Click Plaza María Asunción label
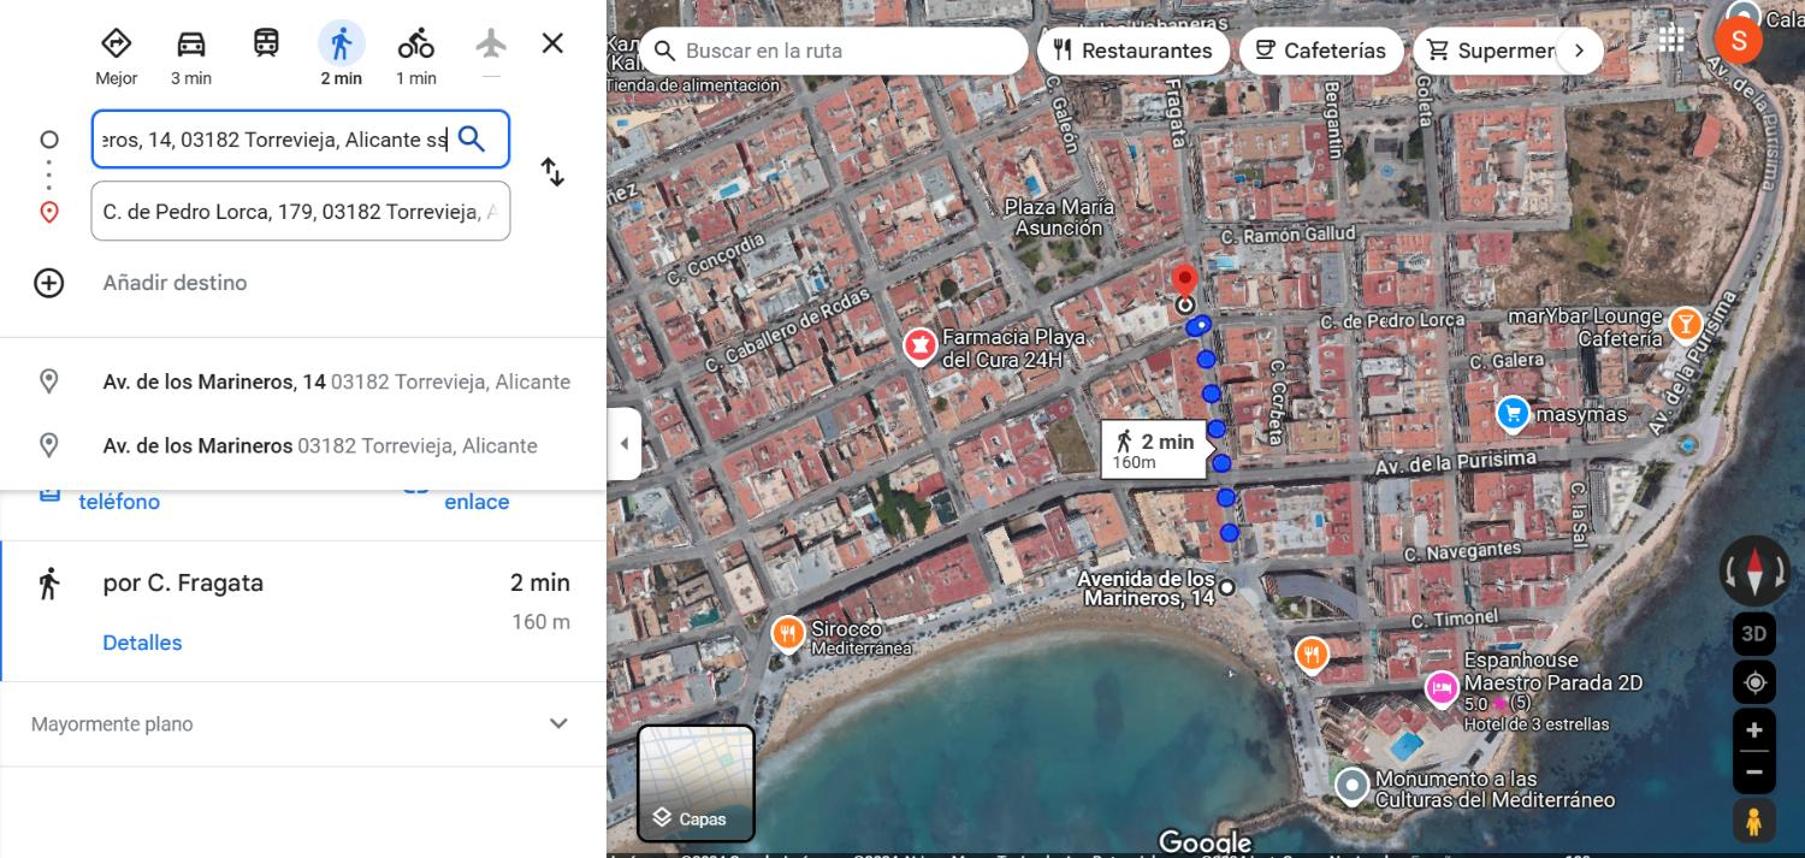This screenshot has height=858, width=1805. coord(1058,217)
